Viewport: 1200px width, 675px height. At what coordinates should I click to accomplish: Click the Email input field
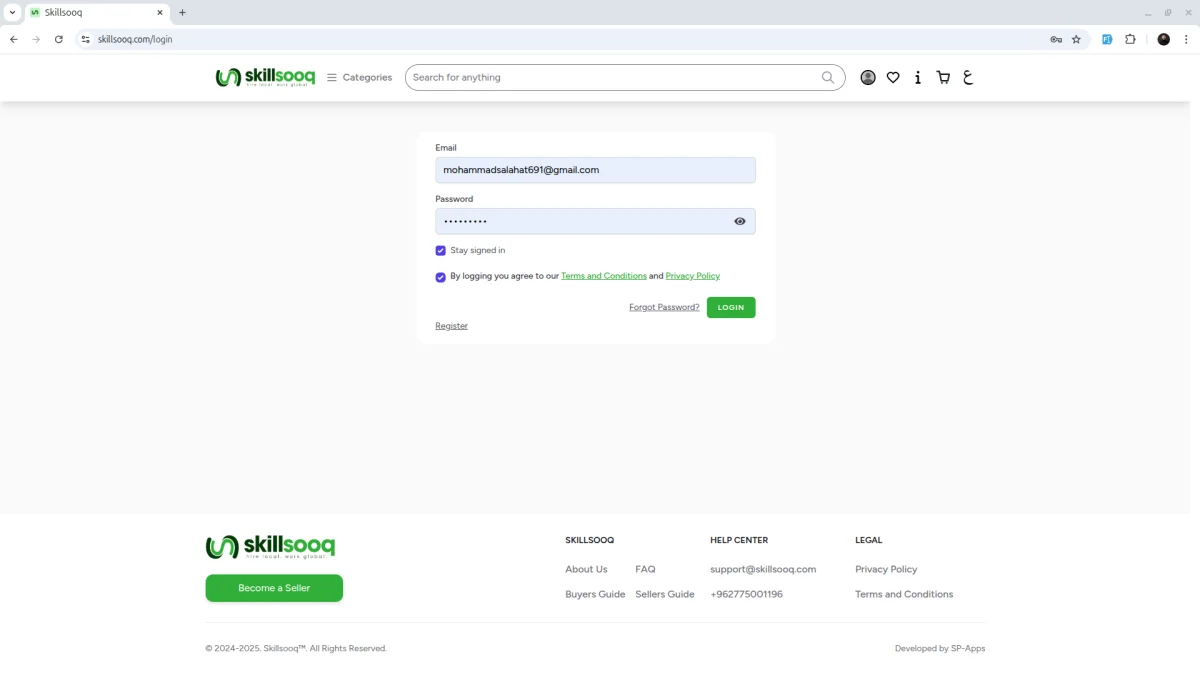point(595,170)
